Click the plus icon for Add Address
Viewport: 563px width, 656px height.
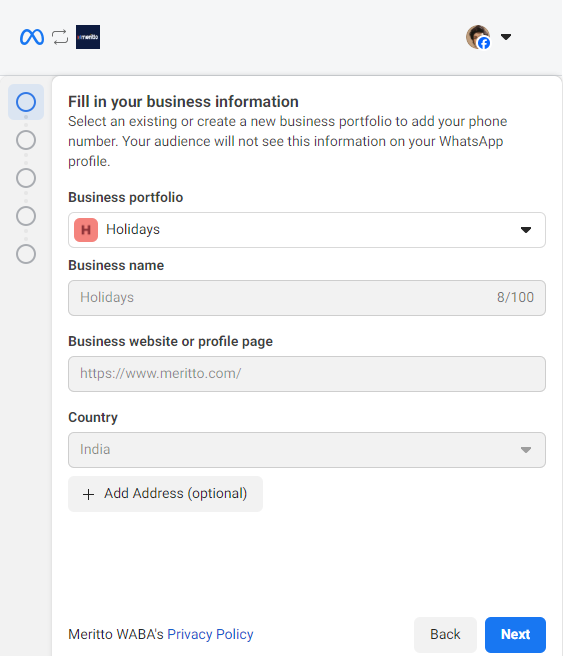click(x=88, y=495)
